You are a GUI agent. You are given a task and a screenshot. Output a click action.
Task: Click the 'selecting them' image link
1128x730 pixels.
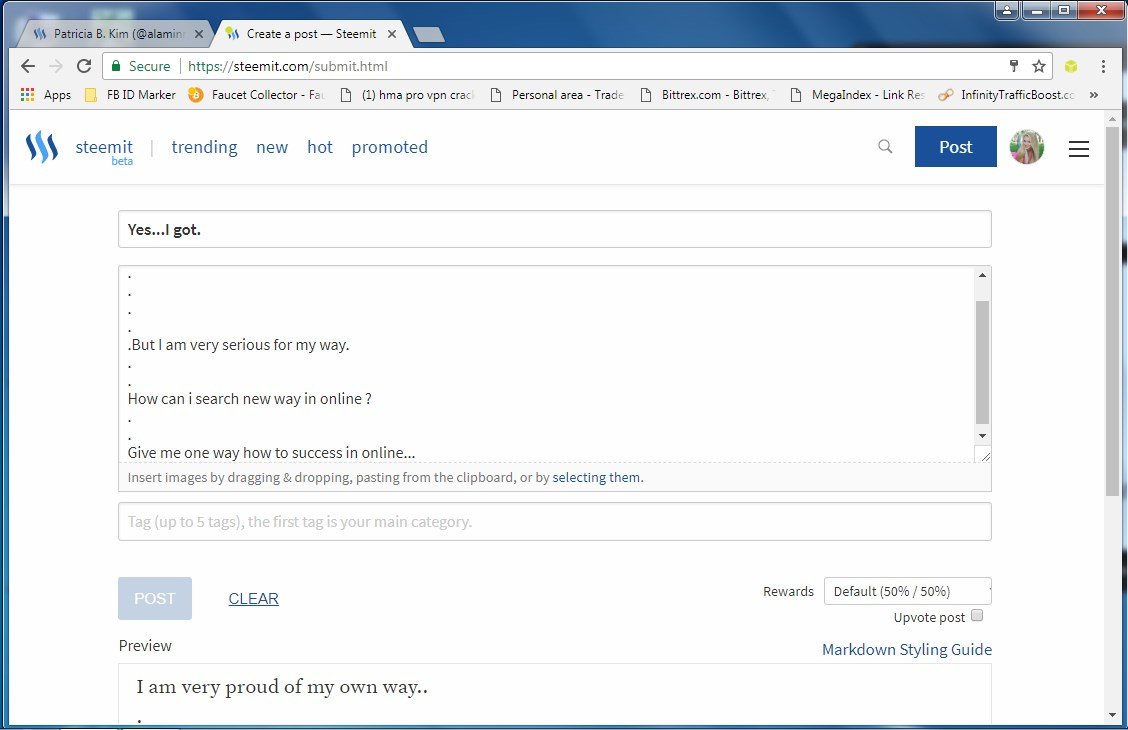pyautogui.click(x=596, y=478)
